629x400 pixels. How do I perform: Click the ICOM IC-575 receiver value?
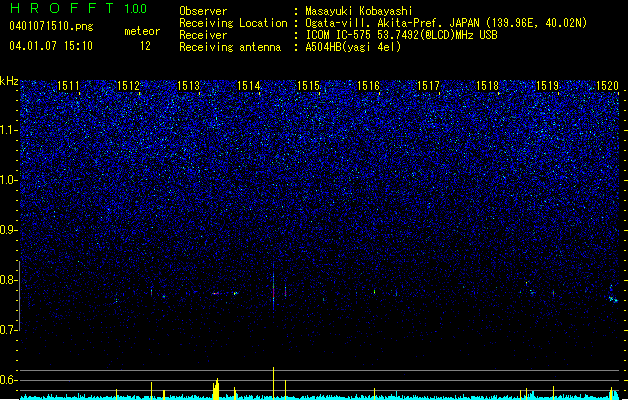(x=401, y=35)
